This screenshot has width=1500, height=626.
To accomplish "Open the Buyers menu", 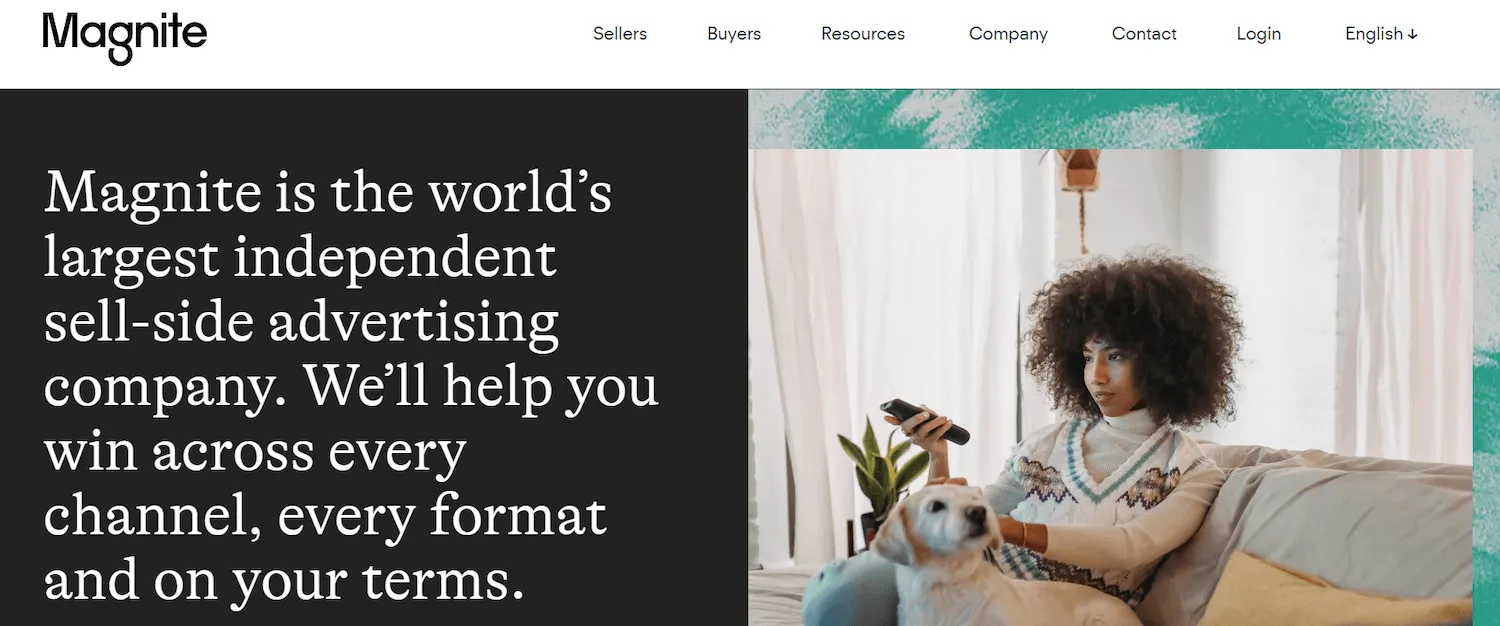I will [734, 34].
